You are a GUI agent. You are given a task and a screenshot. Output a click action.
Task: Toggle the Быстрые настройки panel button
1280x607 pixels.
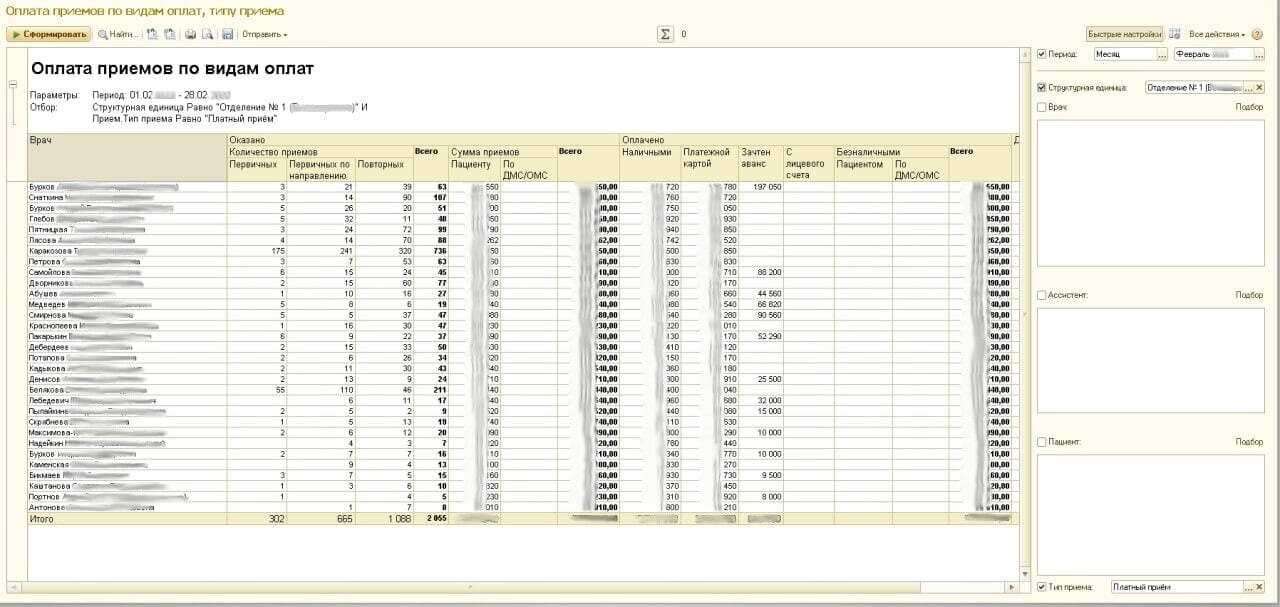(1124, 34)
